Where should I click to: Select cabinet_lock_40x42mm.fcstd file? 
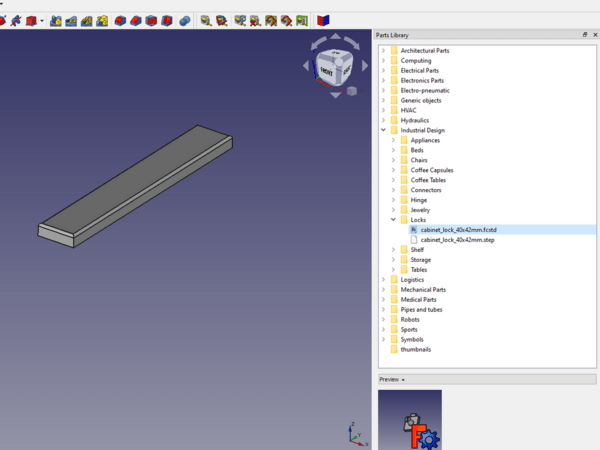coord(458,230)
